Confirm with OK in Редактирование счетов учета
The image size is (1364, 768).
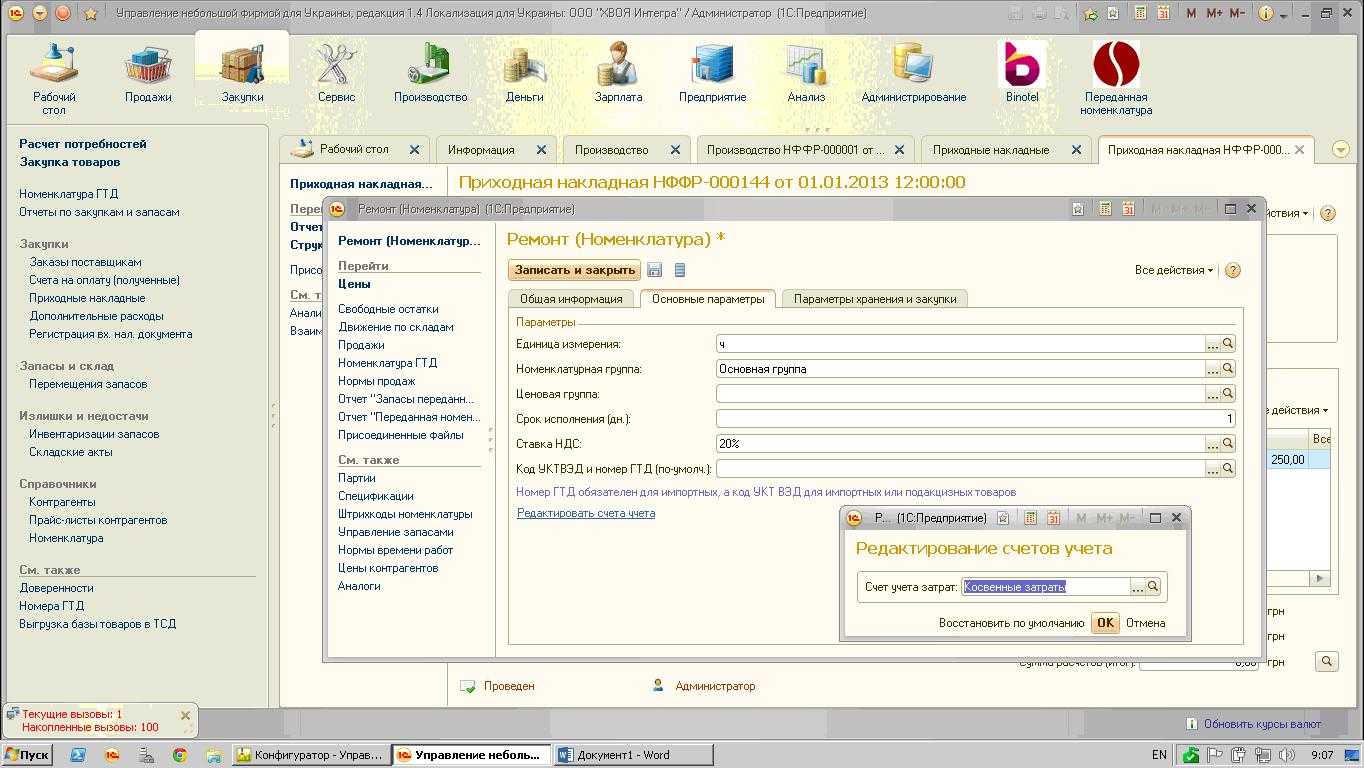pyautogui.click(x=1105, y=622)
